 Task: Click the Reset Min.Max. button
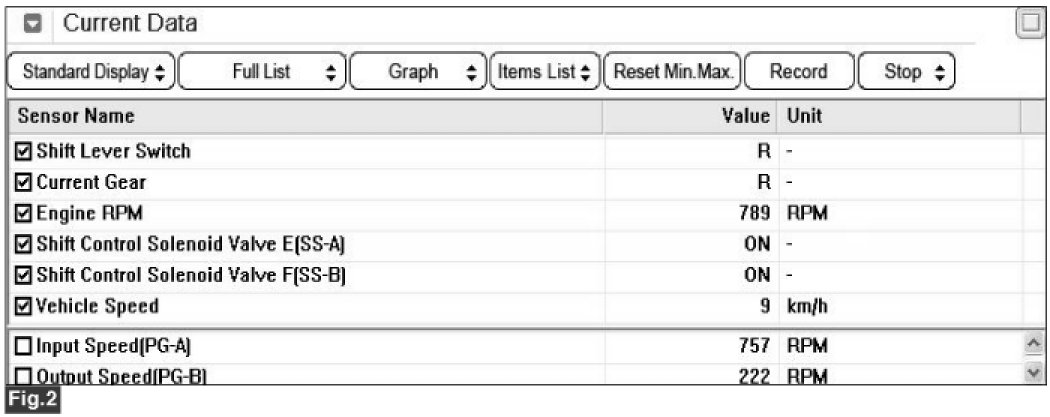[672, 72]
